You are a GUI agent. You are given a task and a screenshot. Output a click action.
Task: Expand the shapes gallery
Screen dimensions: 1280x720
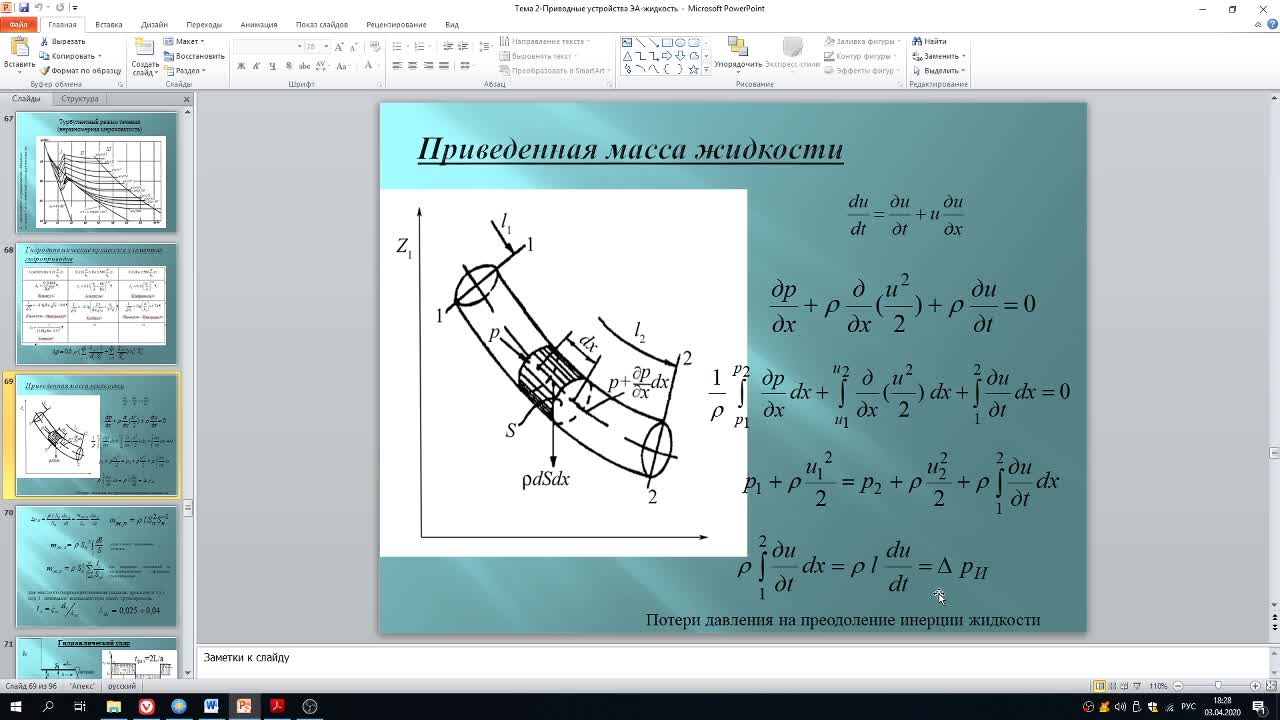(706, 69)
